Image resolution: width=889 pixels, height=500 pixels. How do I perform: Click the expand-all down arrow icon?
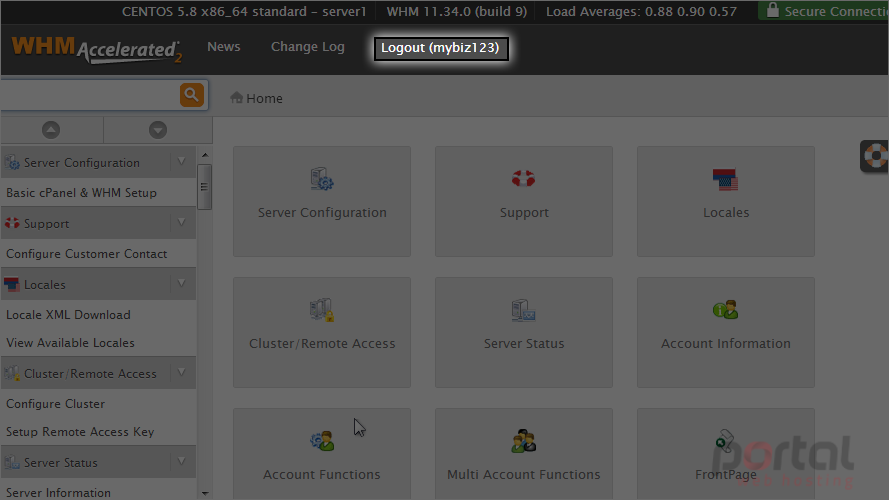pos(158,130)
